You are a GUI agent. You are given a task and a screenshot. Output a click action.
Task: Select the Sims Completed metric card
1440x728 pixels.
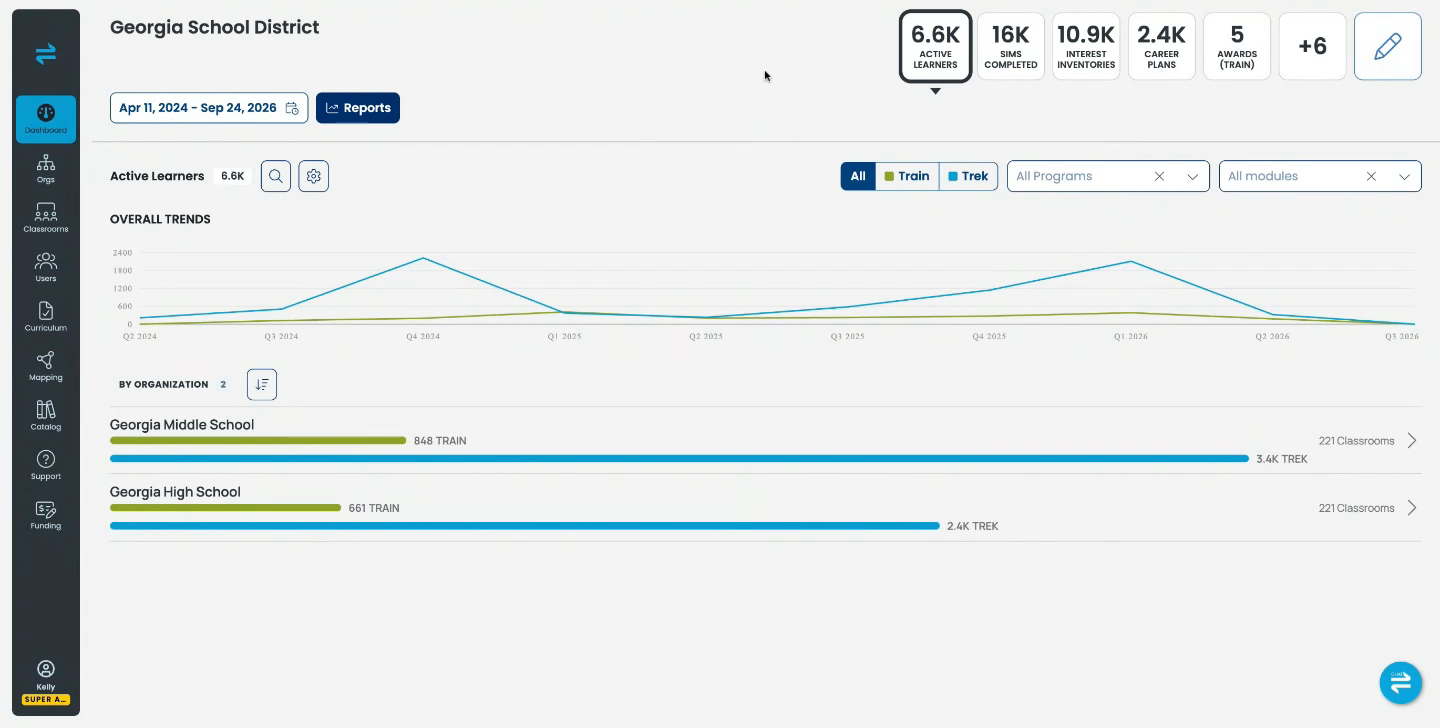click(1011, 46)
